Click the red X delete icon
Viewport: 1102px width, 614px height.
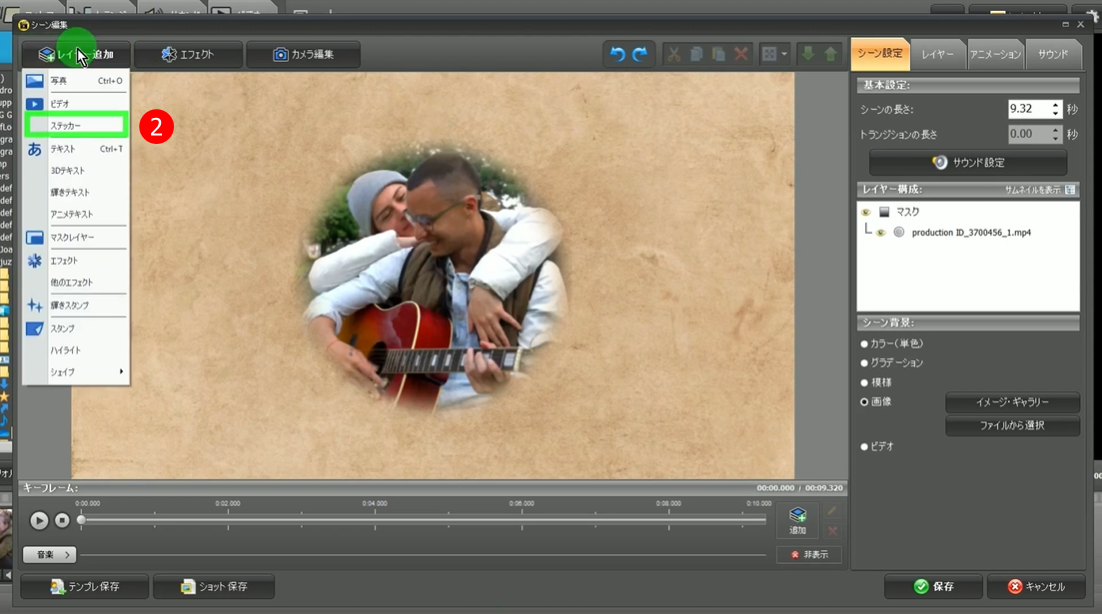(x=741, y=54)
